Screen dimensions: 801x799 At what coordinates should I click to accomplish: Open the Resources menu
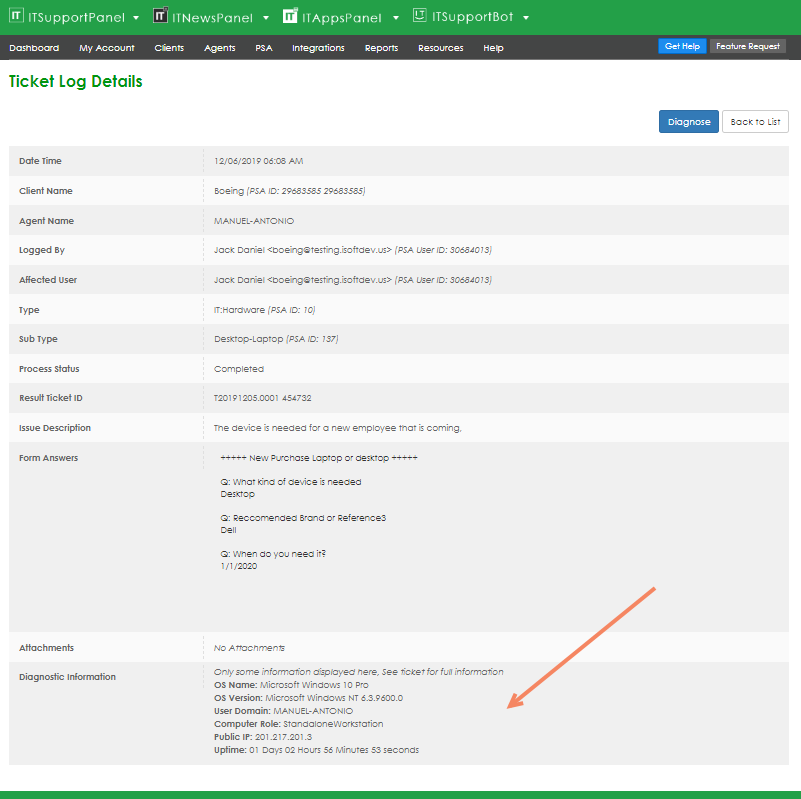(440, 48)
